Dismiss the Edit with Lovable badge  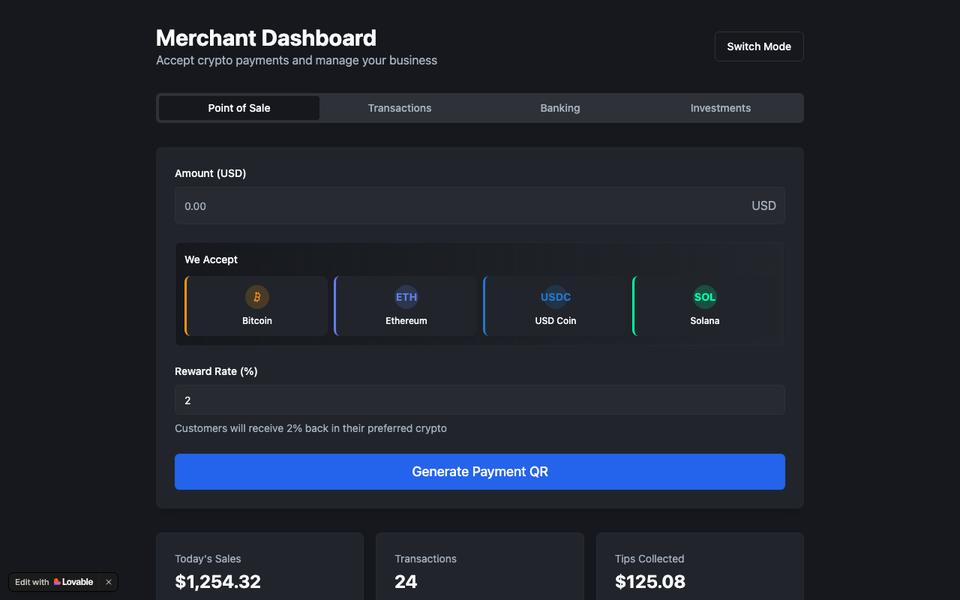pyautogui.click(x=108, y=582)
